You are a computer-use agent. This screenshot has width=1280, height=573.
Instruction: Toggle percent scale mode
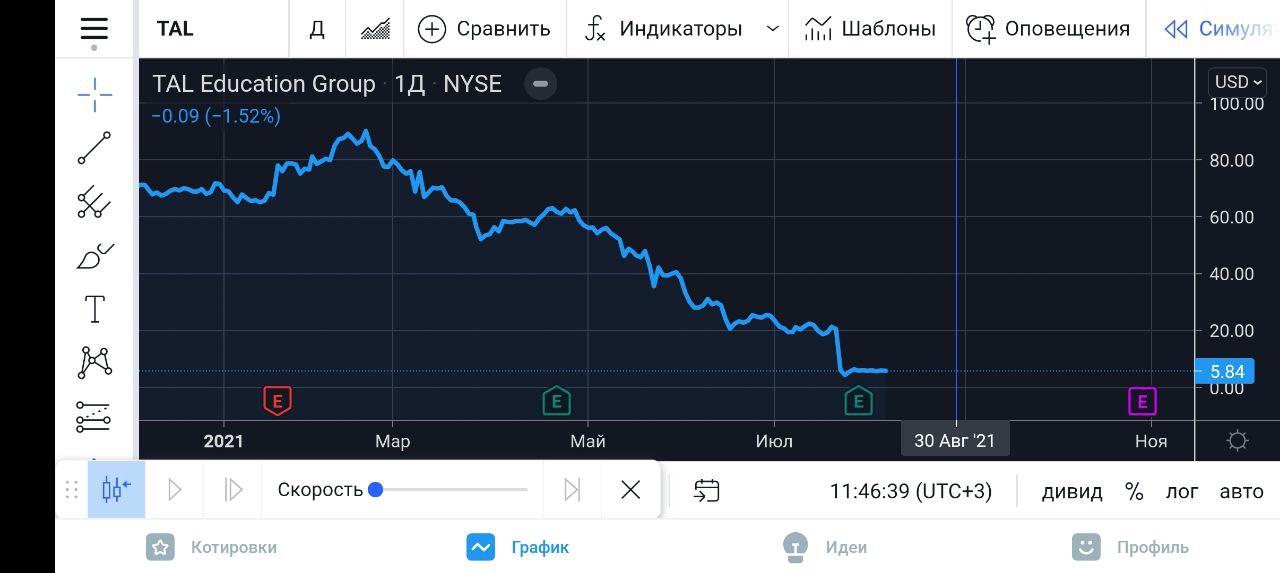tap(1134, 491)
